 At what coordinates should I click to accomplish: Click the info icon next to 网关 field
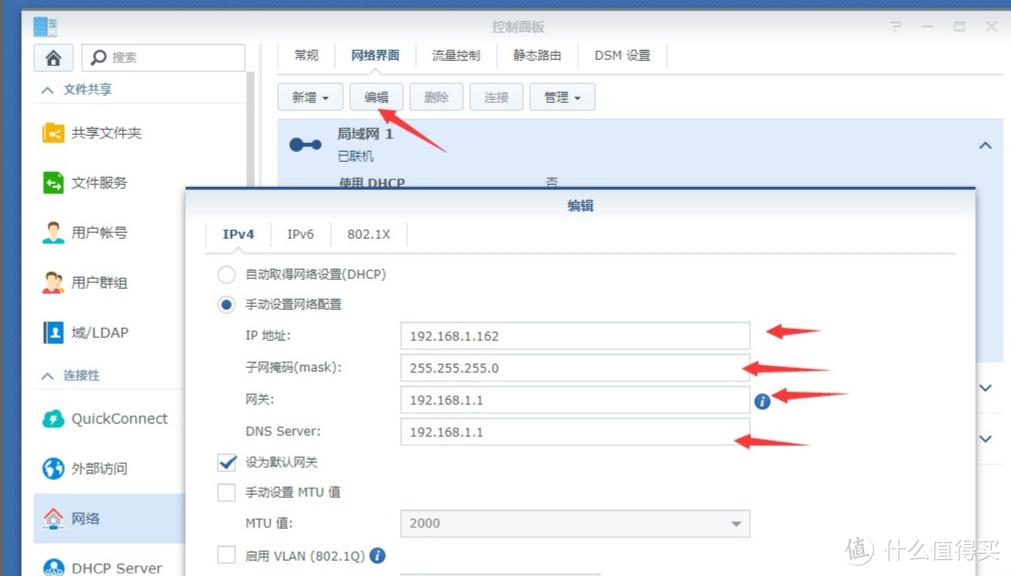pyautogui.click(x=763, y=400)
